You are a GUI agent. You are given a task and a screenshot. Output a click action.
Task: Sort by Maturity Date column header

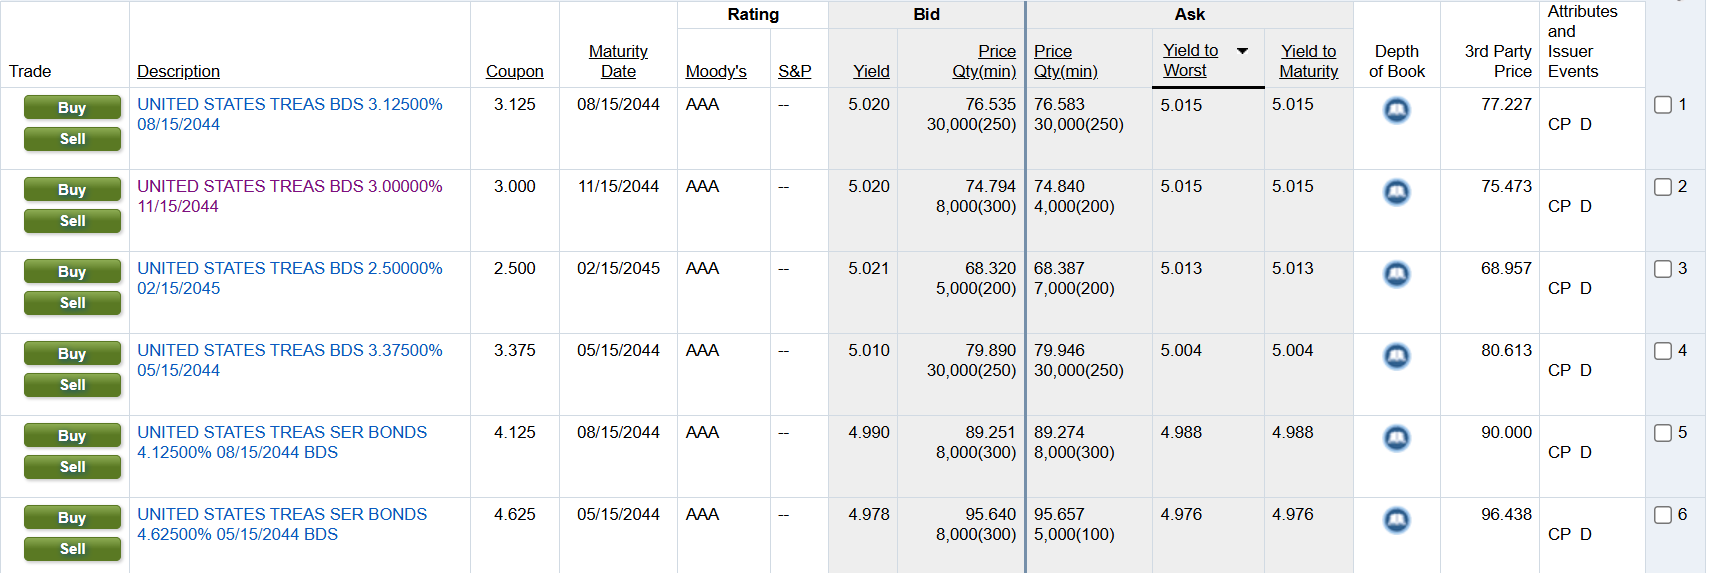pos(618,61)
